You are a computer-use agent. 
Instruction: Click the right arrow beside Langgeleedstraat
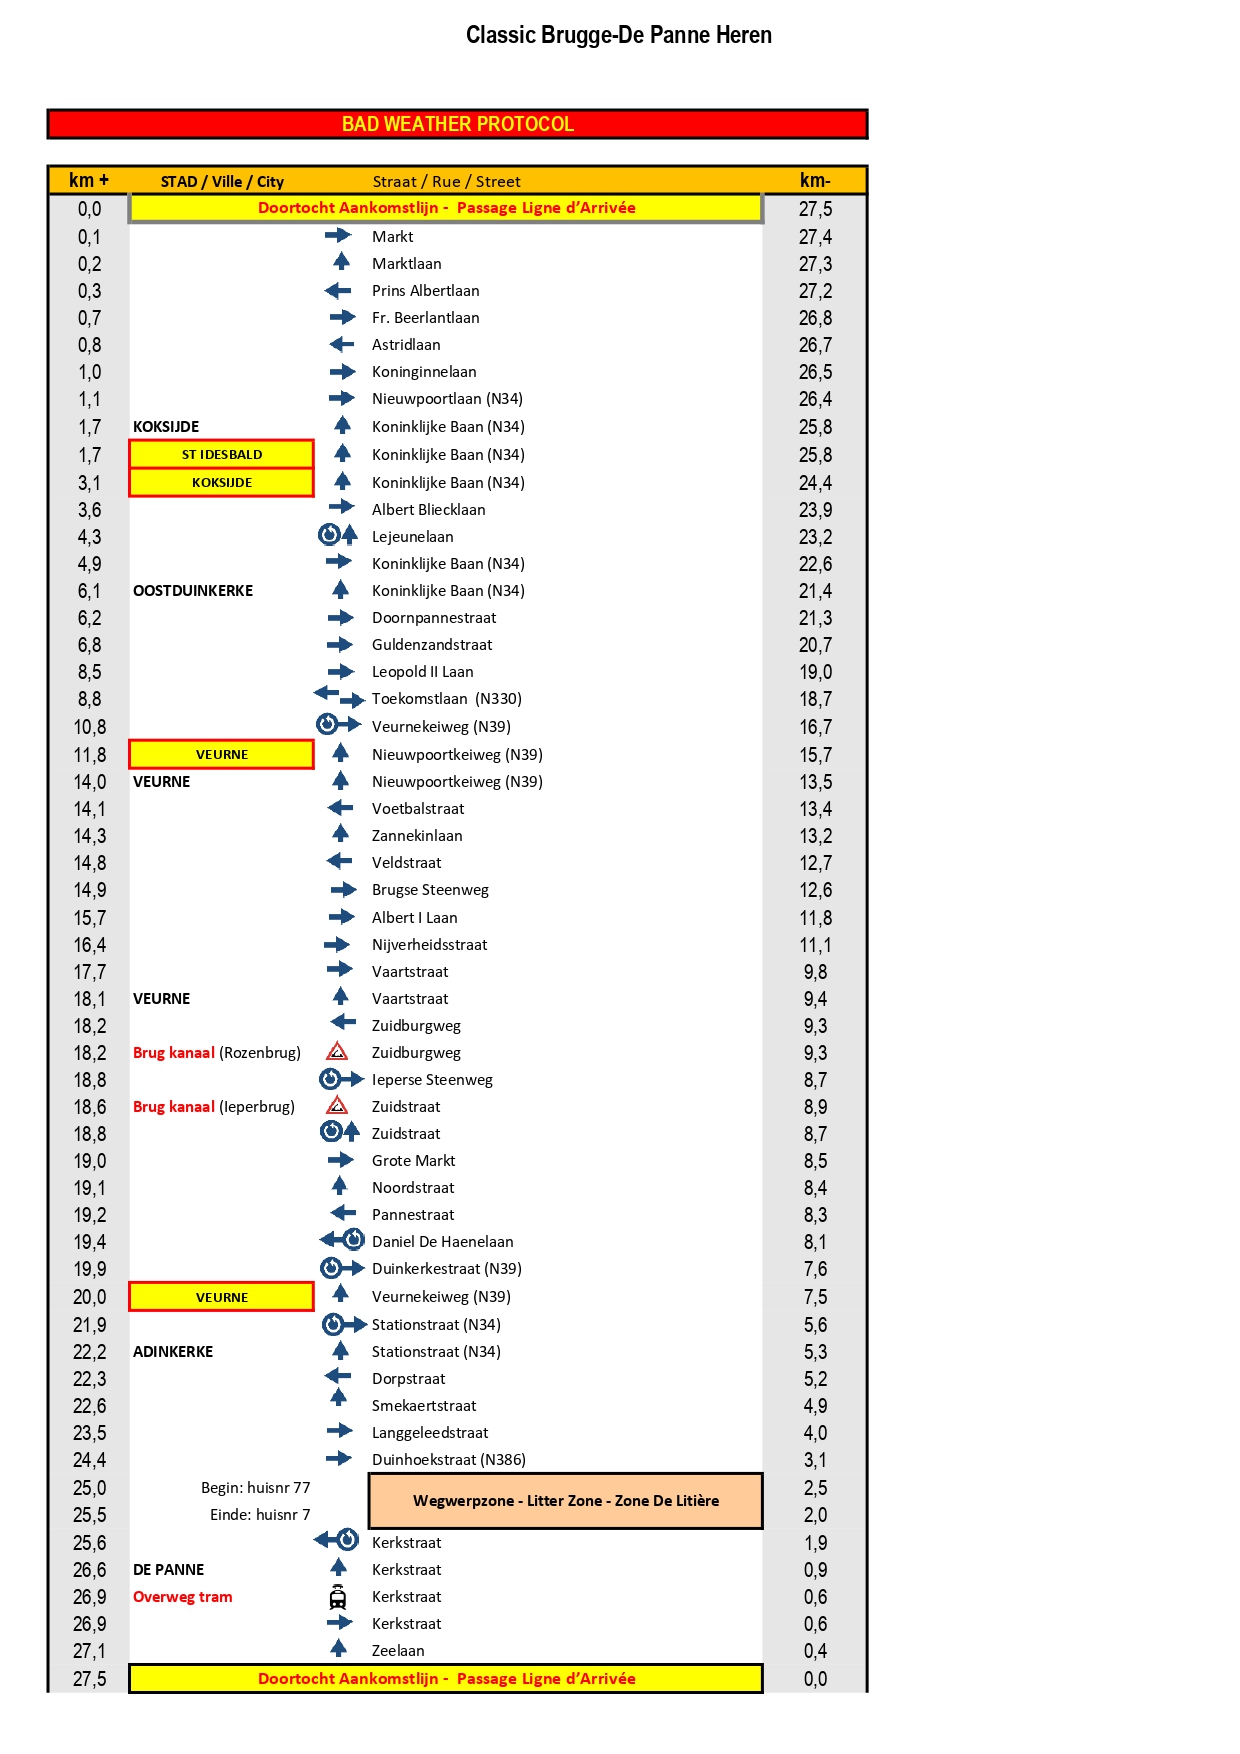pos(340,1430)
